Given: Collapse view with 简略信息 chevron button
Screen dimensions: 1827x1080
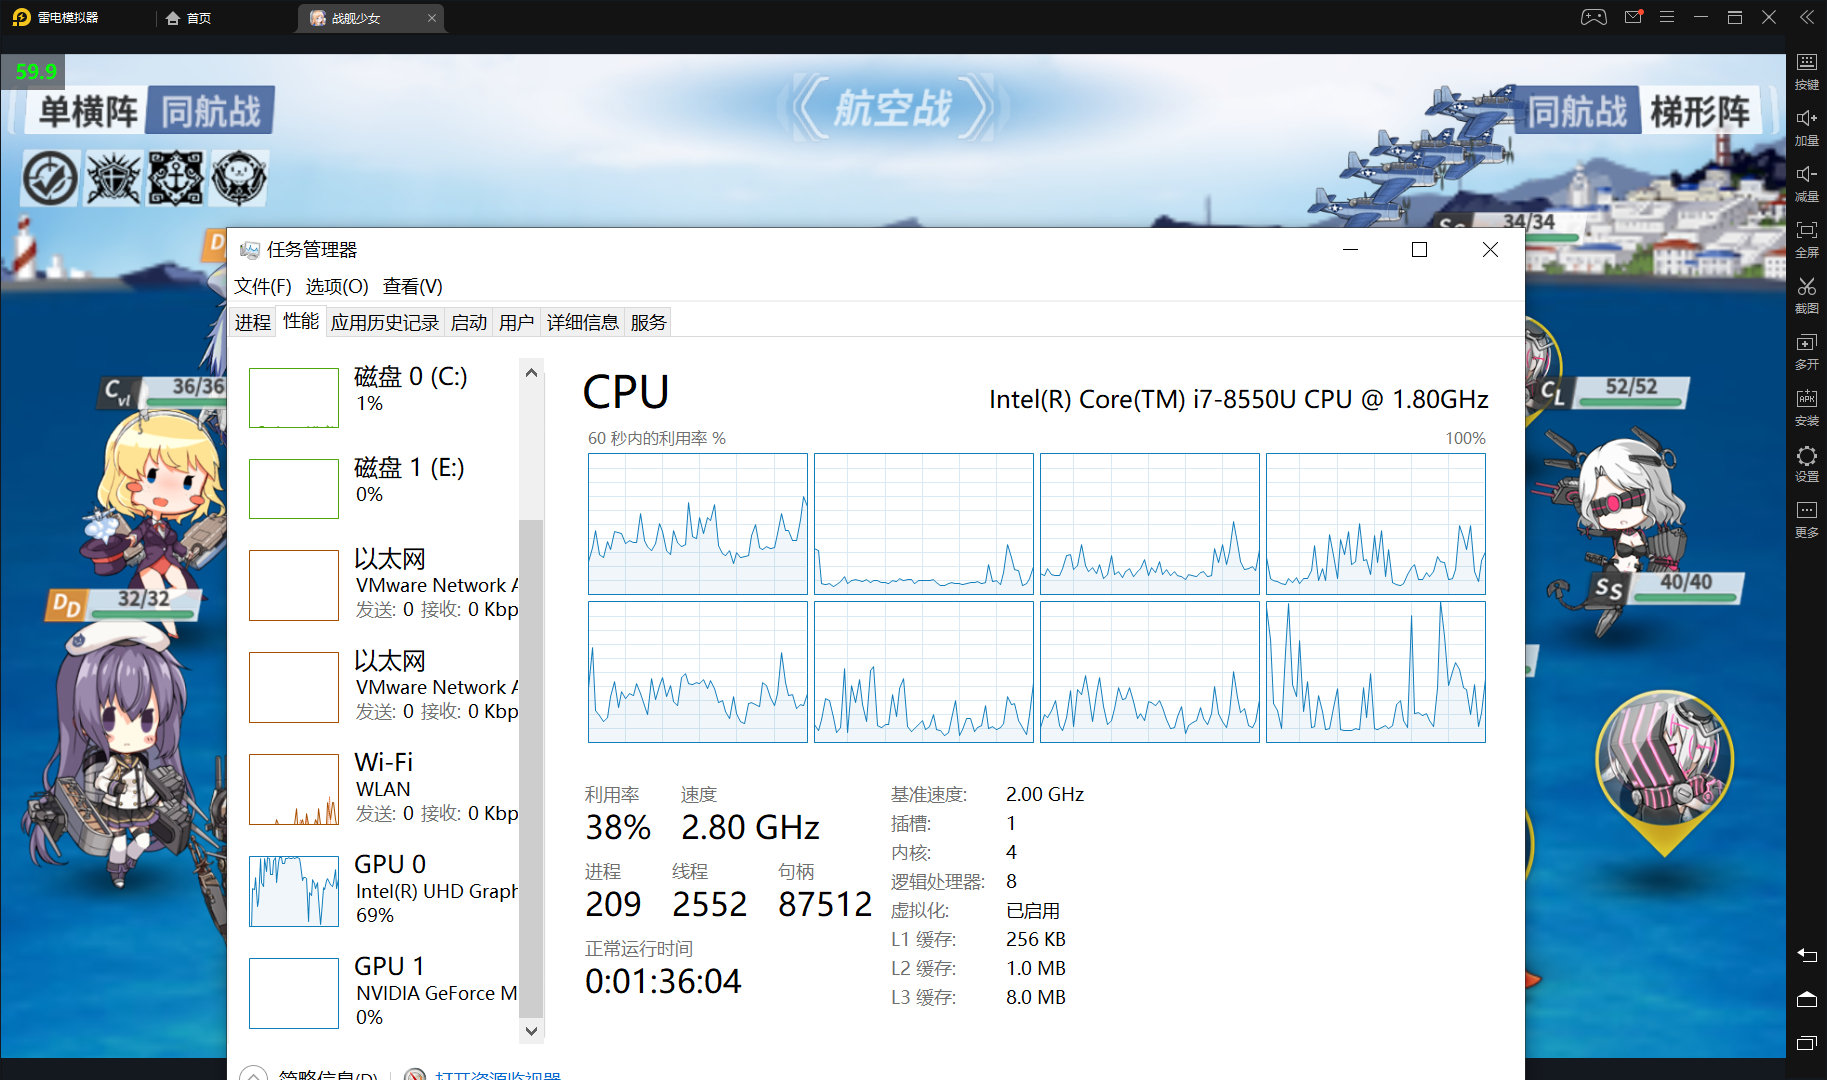Looking at the screenshot, I should [x=254, y=1074].
